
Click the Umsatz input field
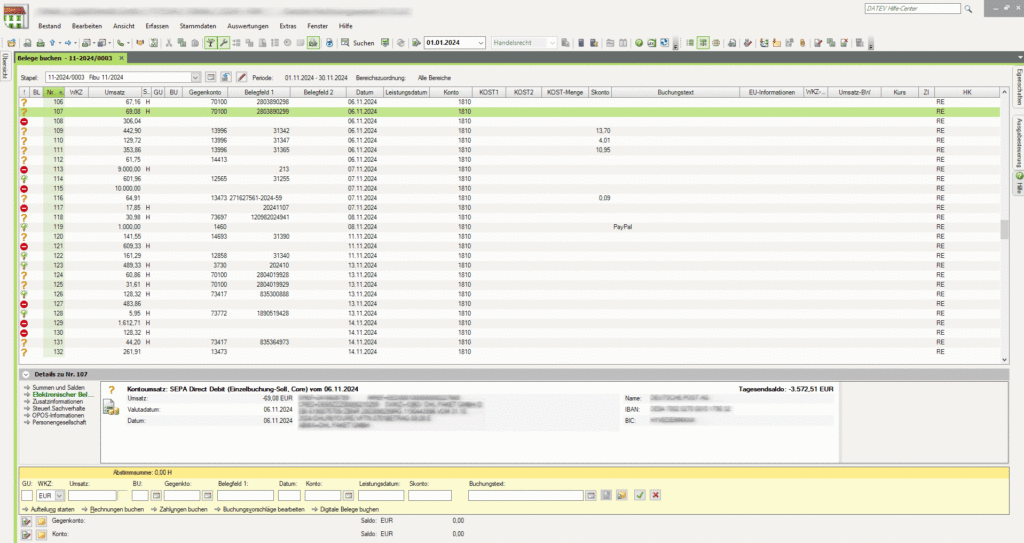click(92, 496)
